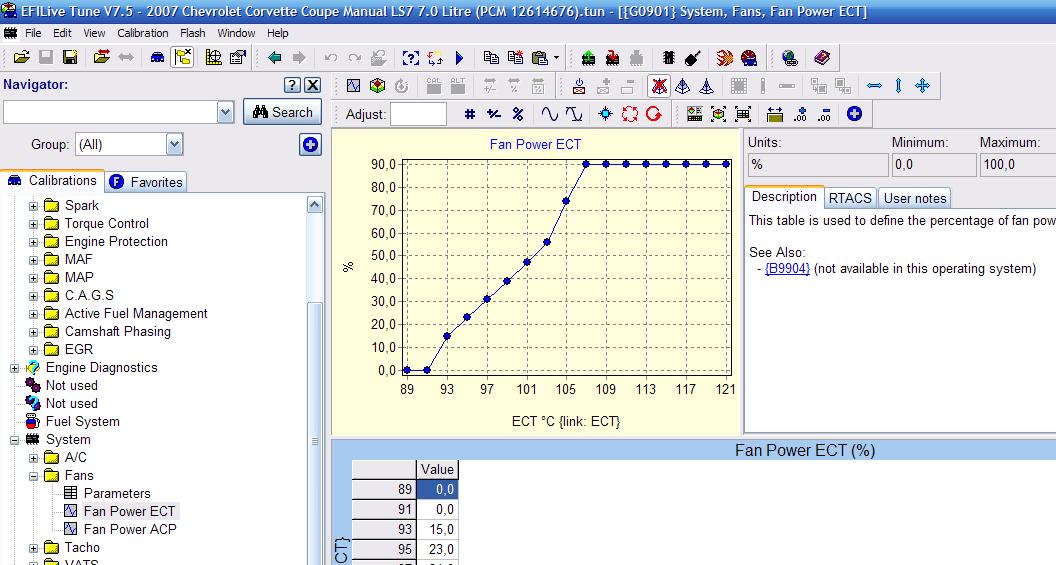
Task: Click the Navigator help question mark button
Action: 292,85
